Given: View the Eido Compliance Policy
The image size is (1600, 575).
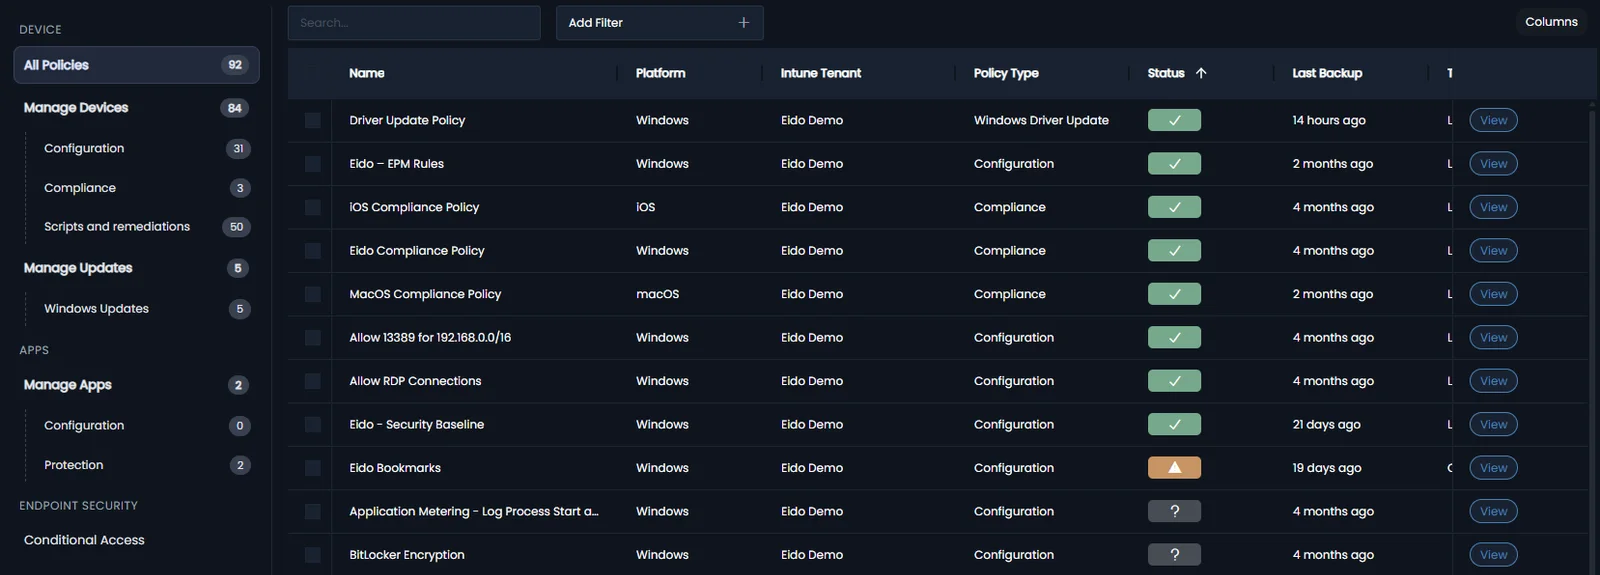Looking at the screenshot, I should tap(1493, 251).
